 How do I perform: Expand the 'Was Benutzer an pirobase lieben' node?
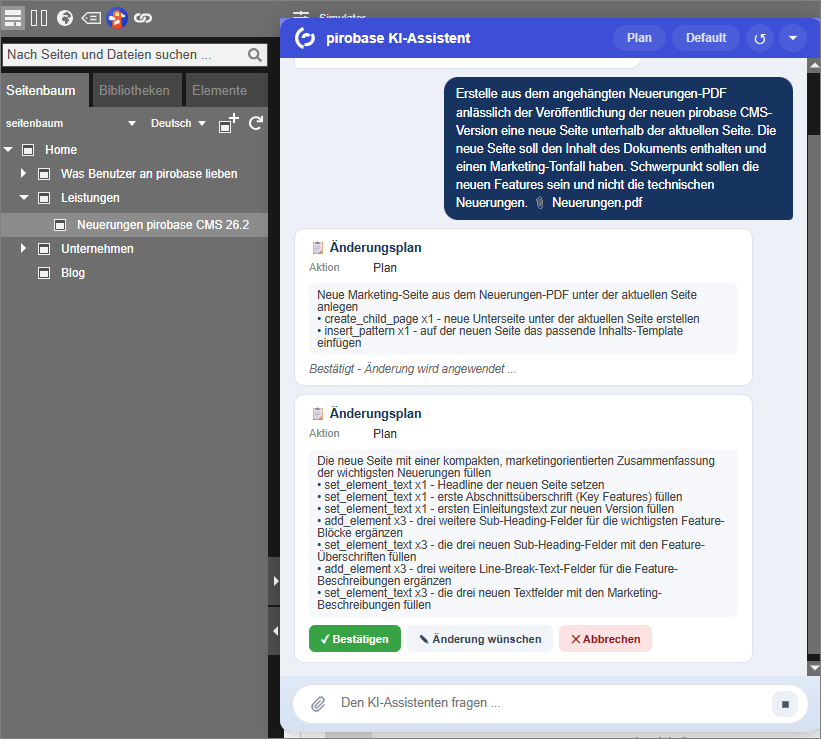click(x=23, y=173)
